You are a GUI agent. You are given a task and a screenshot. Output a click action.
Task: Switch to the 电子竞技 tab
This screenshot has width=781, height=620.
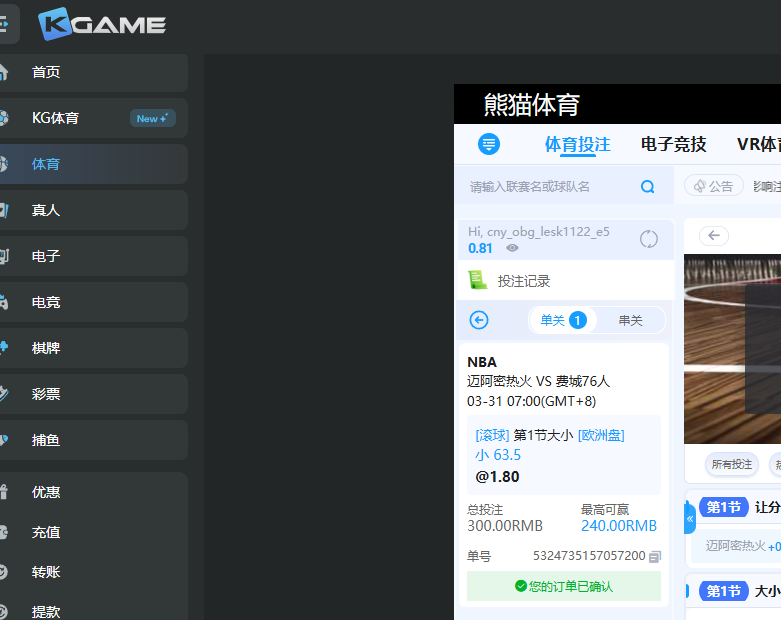pyautogui.click(x=673, y=144)
